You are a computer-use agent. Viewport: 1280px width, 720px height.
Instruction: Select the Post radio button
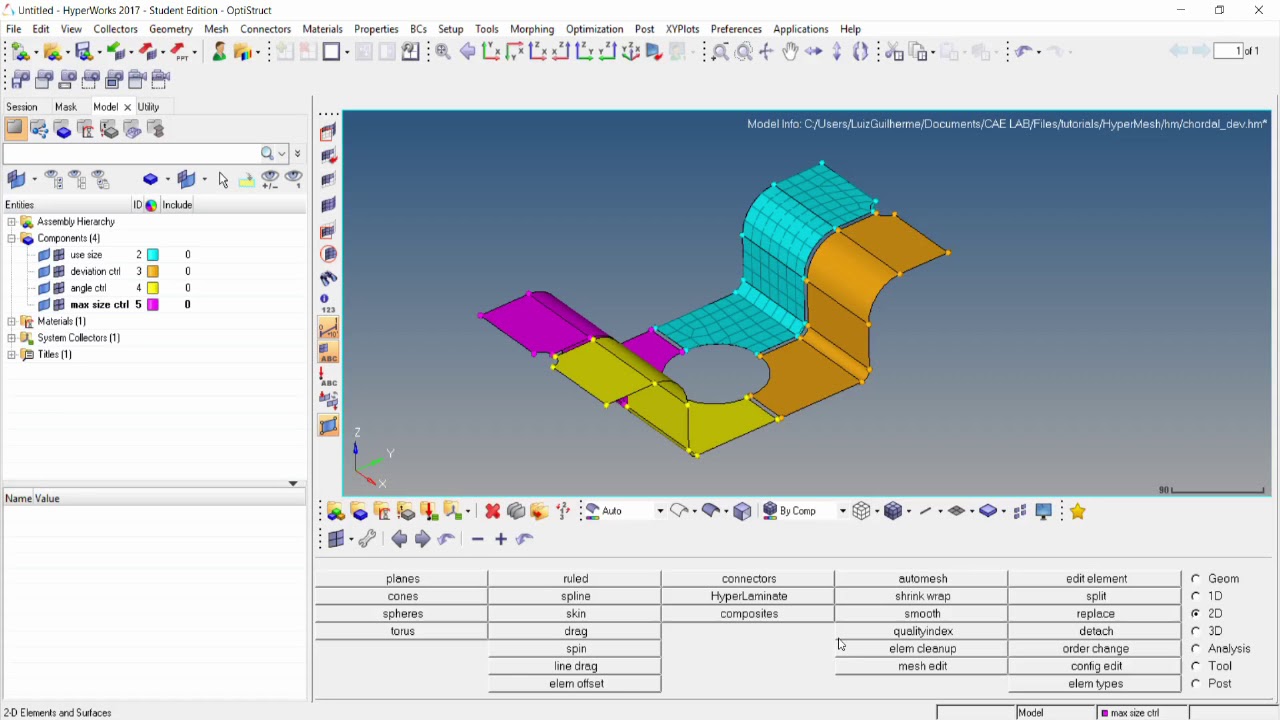click(1195, 683)
